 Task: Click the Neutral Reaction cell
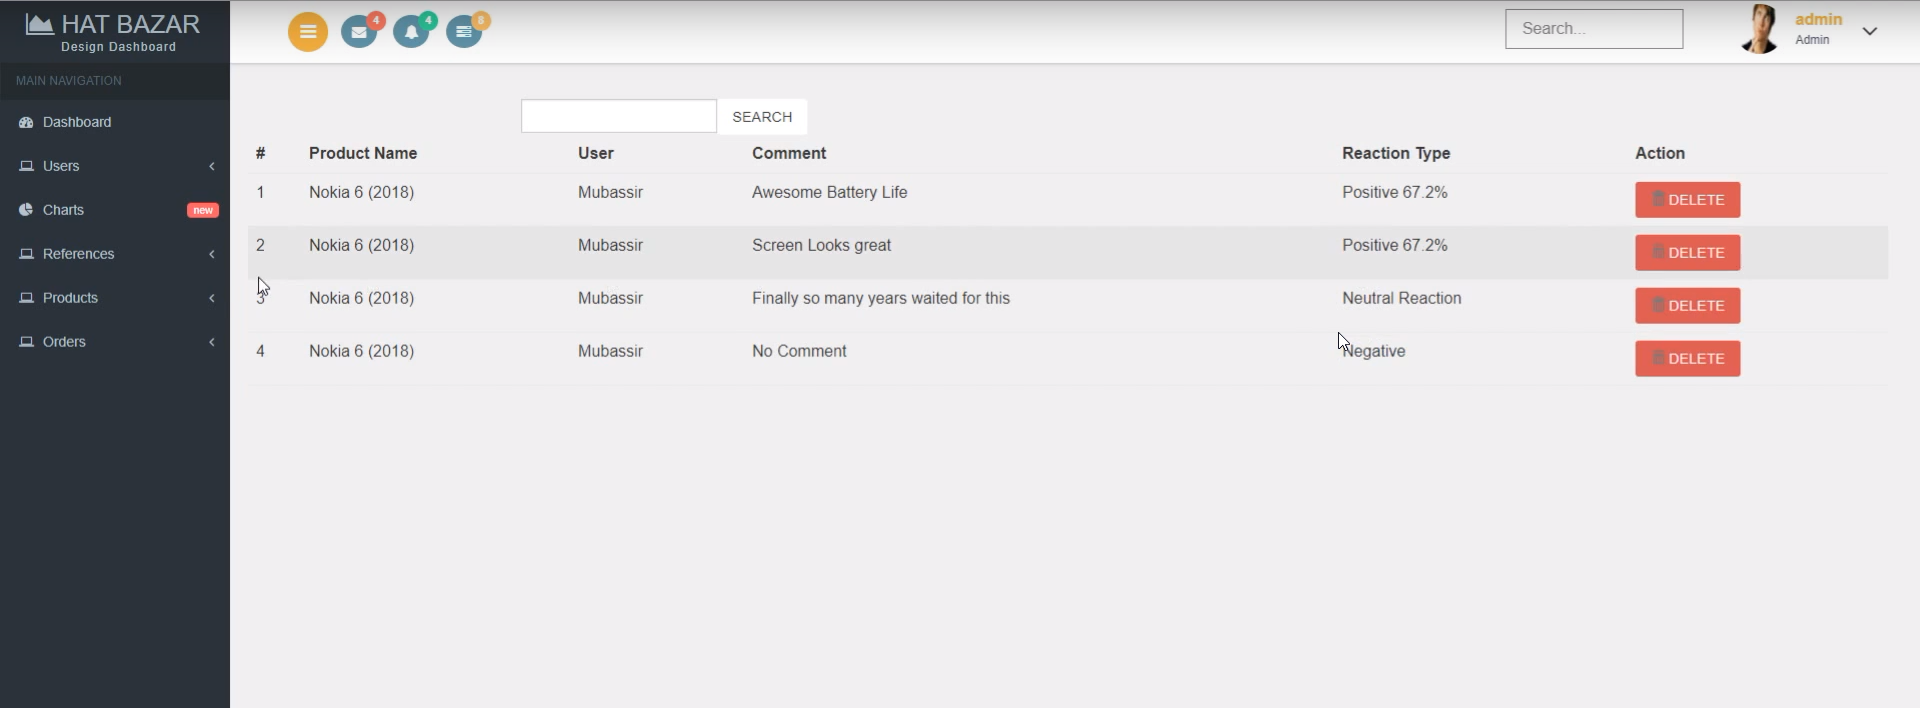[x=1402, y=298]
